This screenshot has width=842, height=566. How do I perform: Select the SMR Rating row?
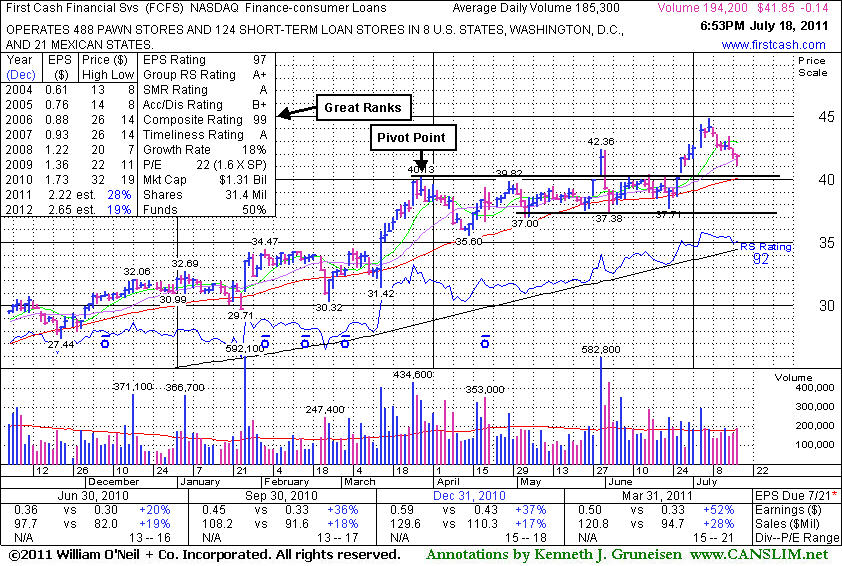[x=205, y=90]
